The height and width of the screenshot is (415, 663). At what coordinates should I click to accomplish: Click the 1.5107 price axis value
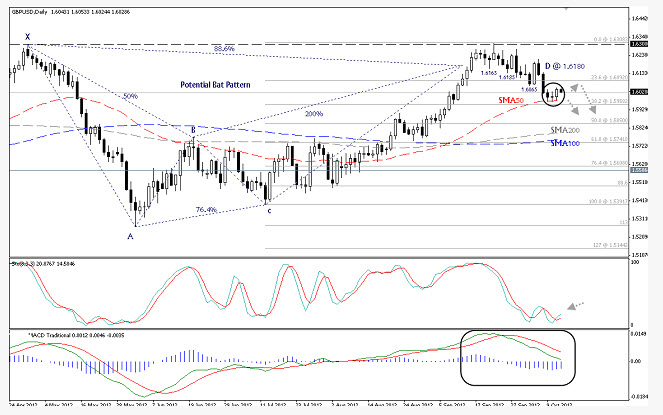(639, 255)
